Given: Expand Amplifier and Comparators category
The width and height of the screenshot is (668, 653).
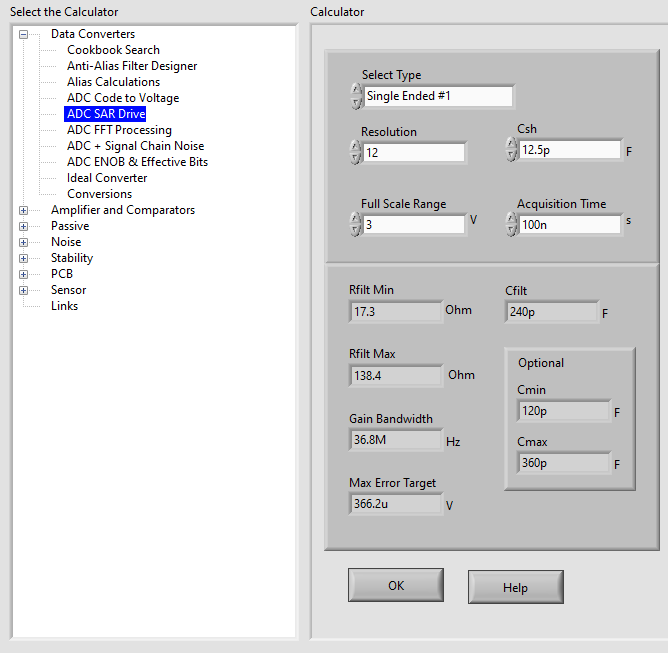Looking at the screenshot, I should (23, 210).
